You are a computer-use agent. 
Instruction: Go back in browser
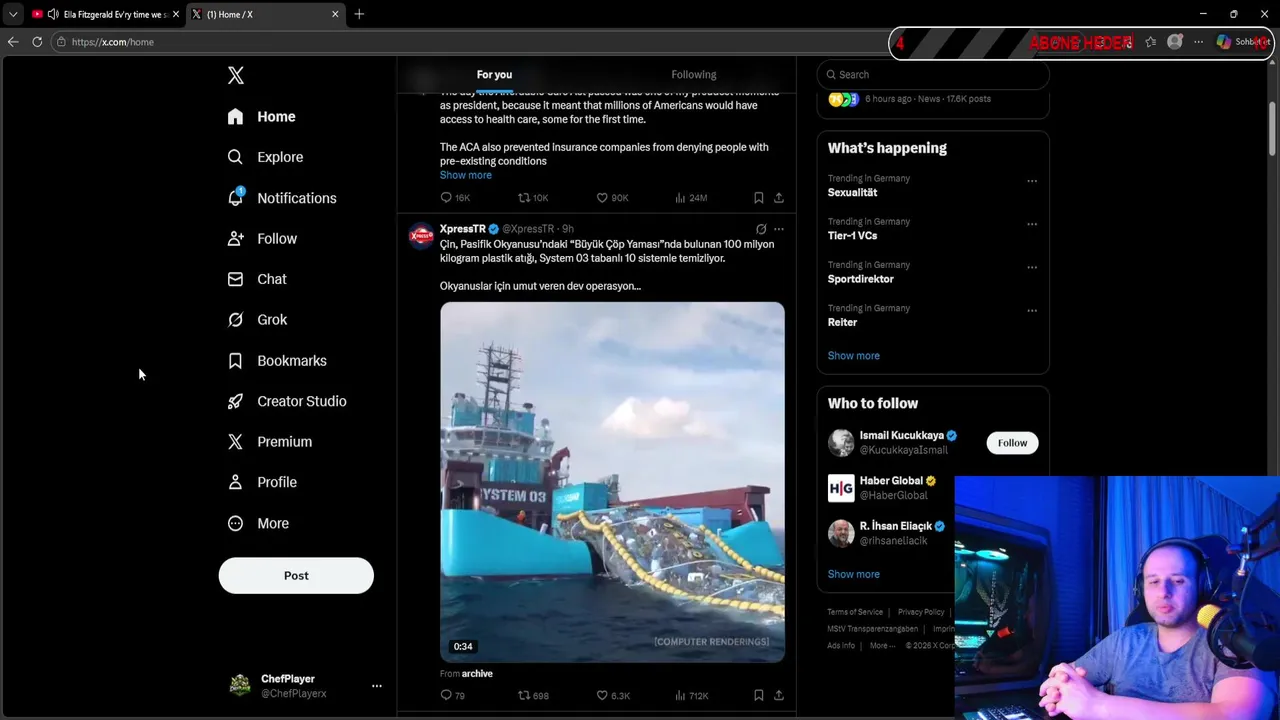pos(12,42)
